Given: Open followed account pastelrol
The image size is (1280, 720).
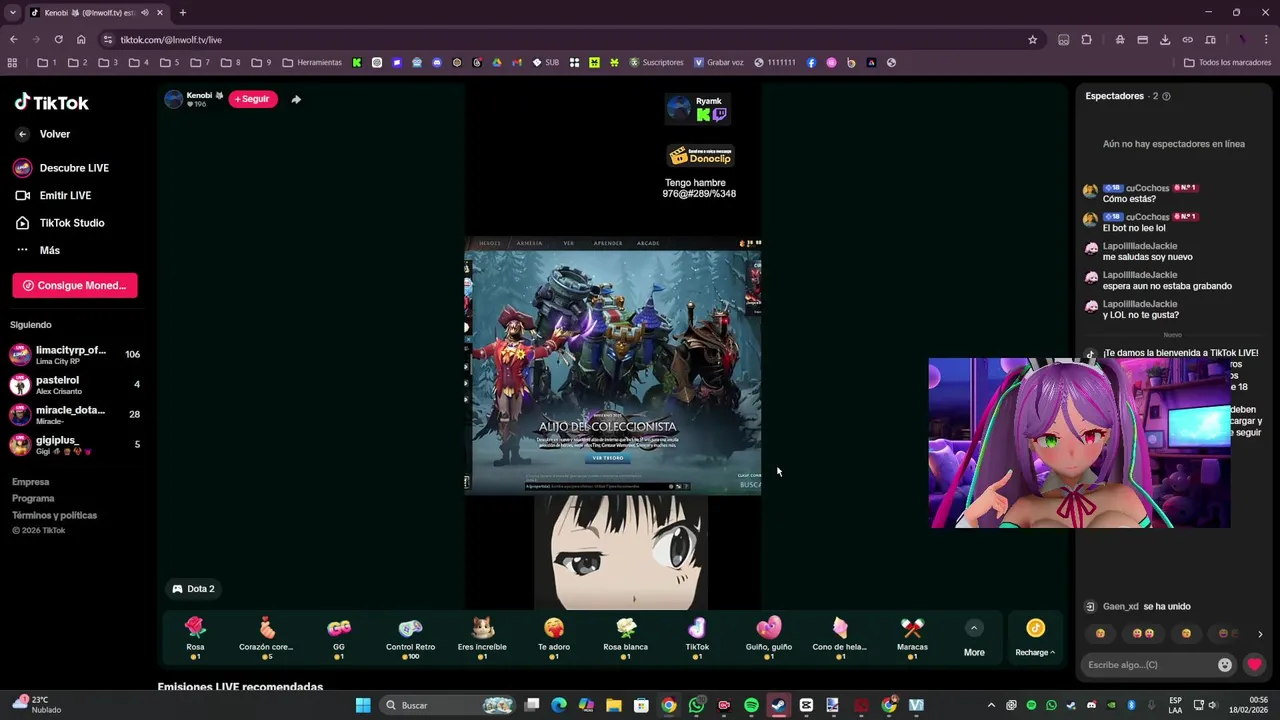Looking at the screenshot, I should (x=75, y=385).
